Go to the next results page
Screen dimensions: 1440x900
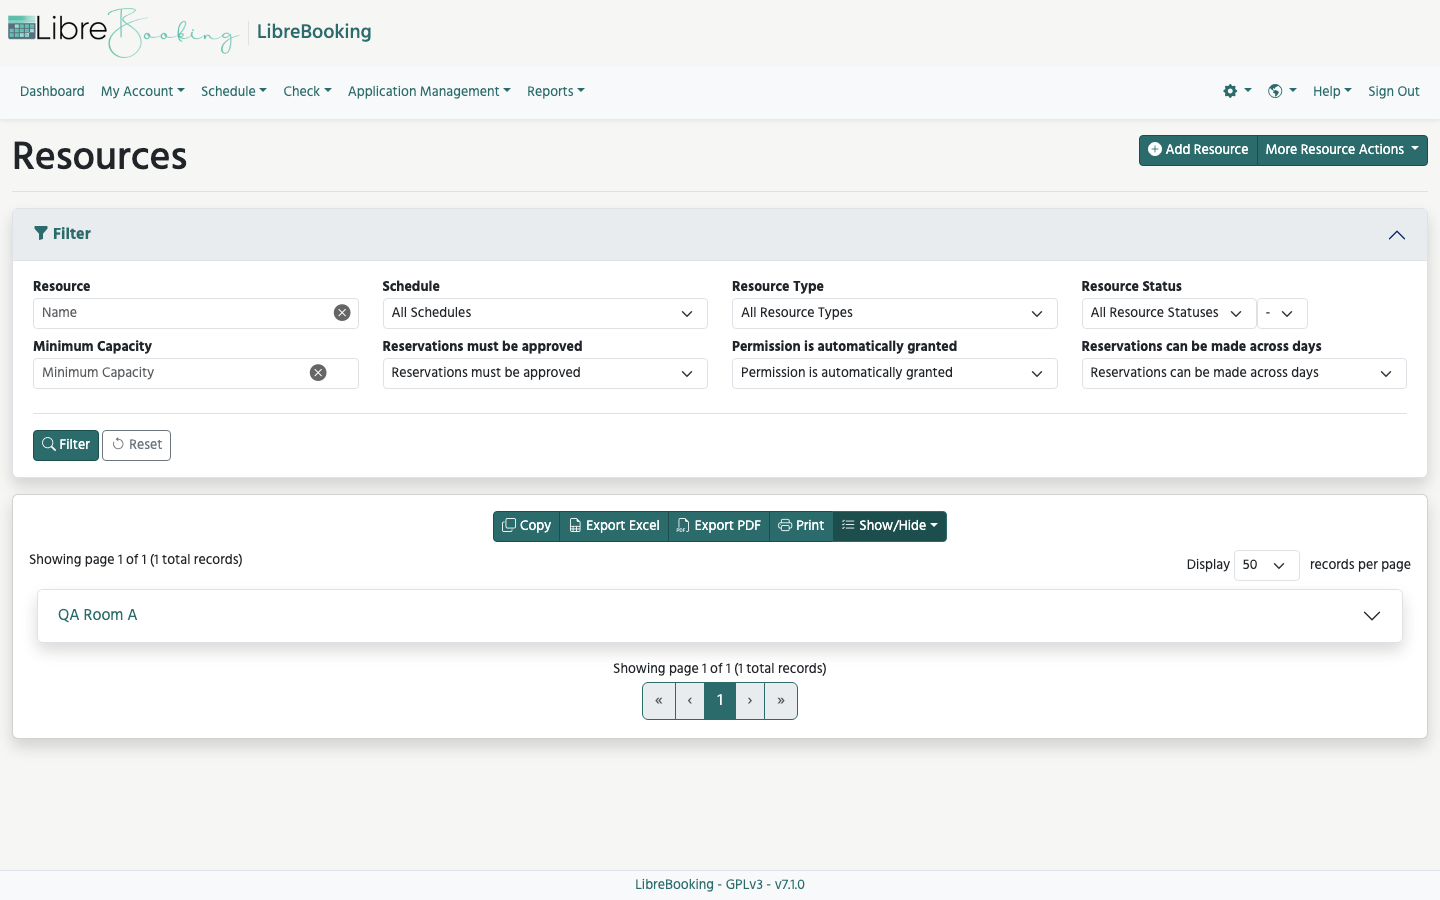(x=750, y=701)
